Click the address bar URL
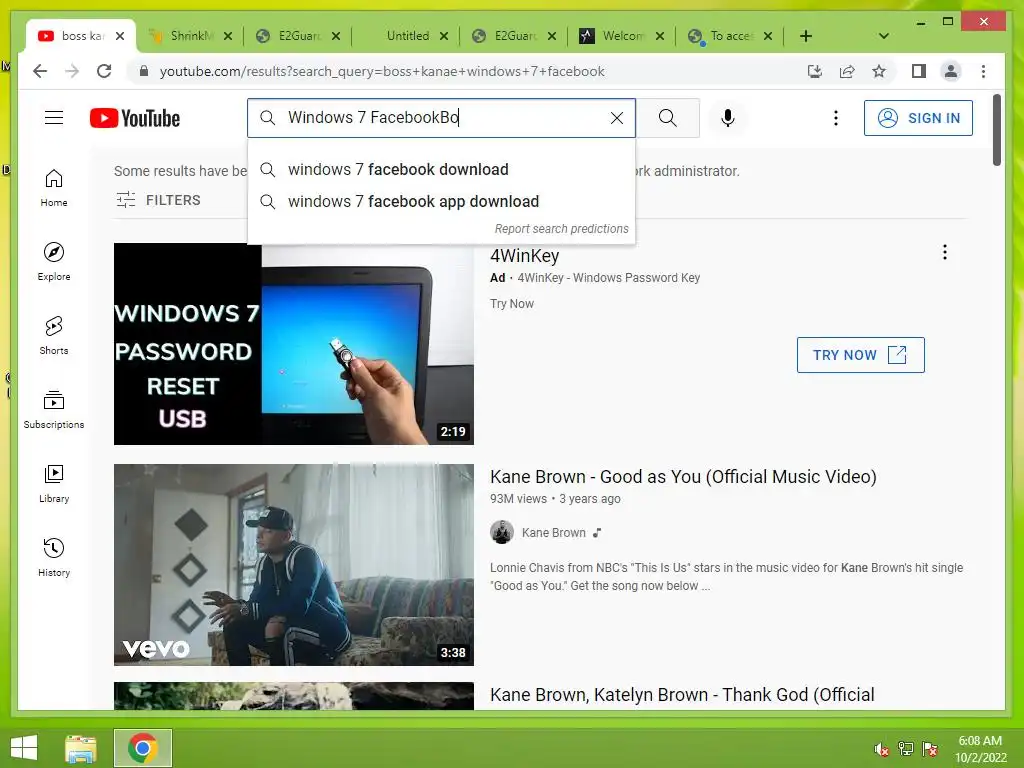 pos(382,71)
